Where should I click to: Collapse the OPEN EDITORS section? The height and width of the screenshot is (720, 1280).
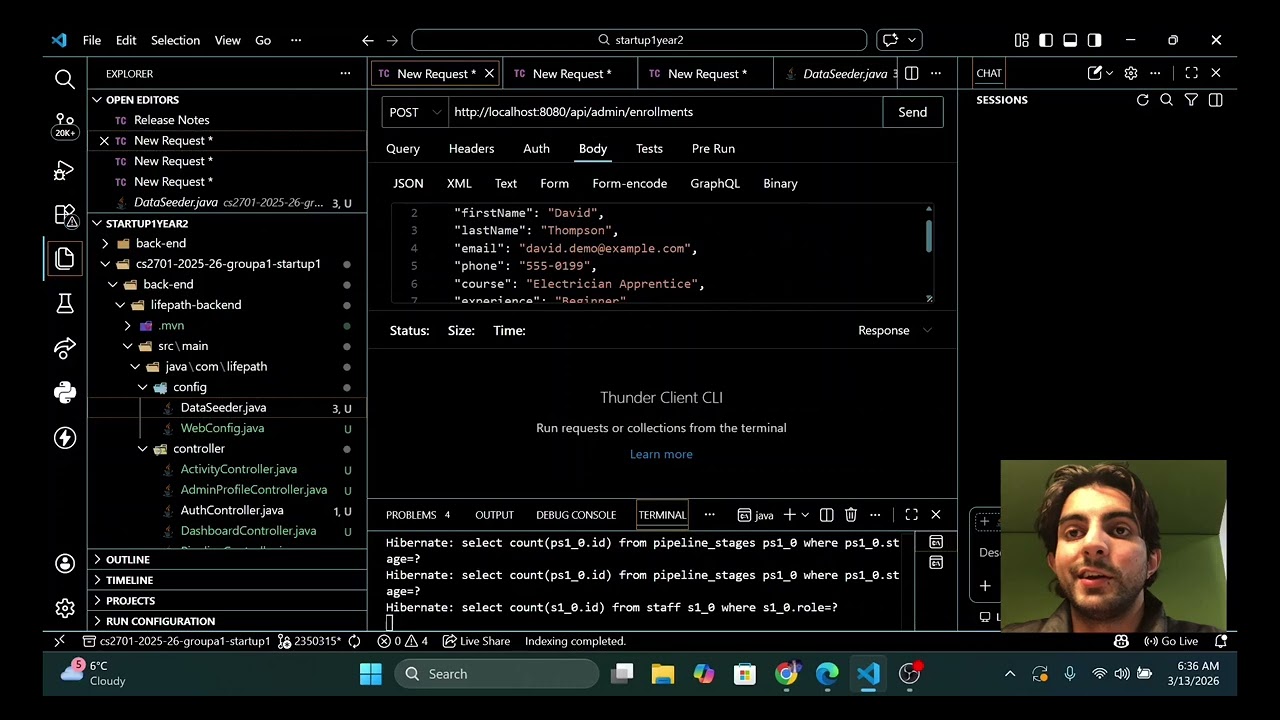tap(97, 100)
